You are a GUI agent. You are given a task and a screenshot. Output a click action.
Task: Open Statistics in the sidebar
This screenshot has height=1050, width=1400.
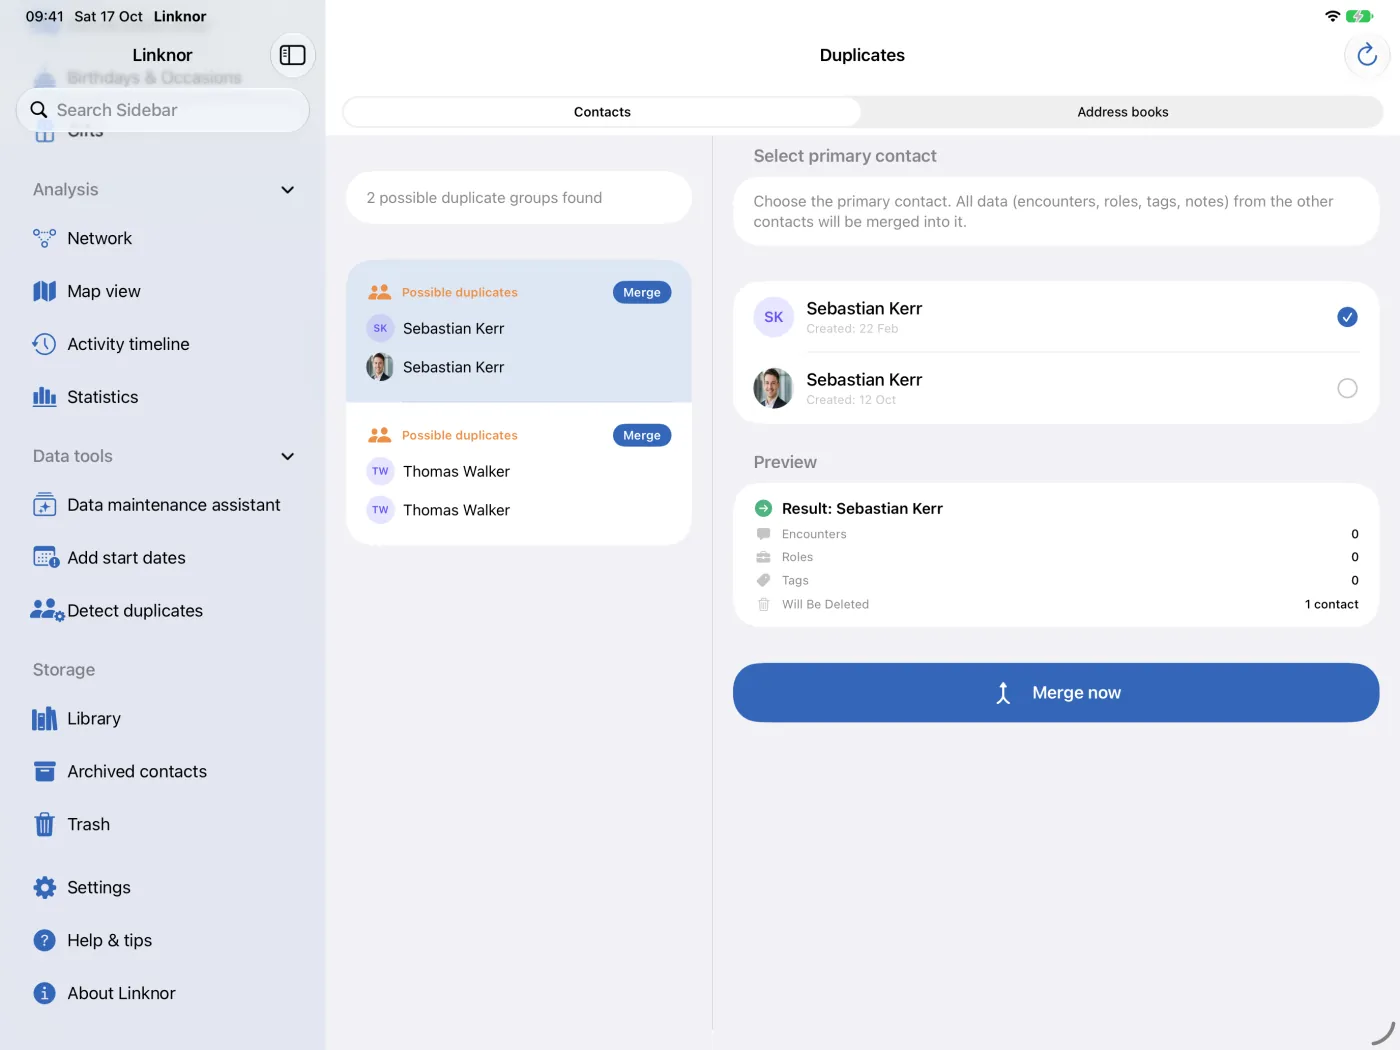point(102,397)
